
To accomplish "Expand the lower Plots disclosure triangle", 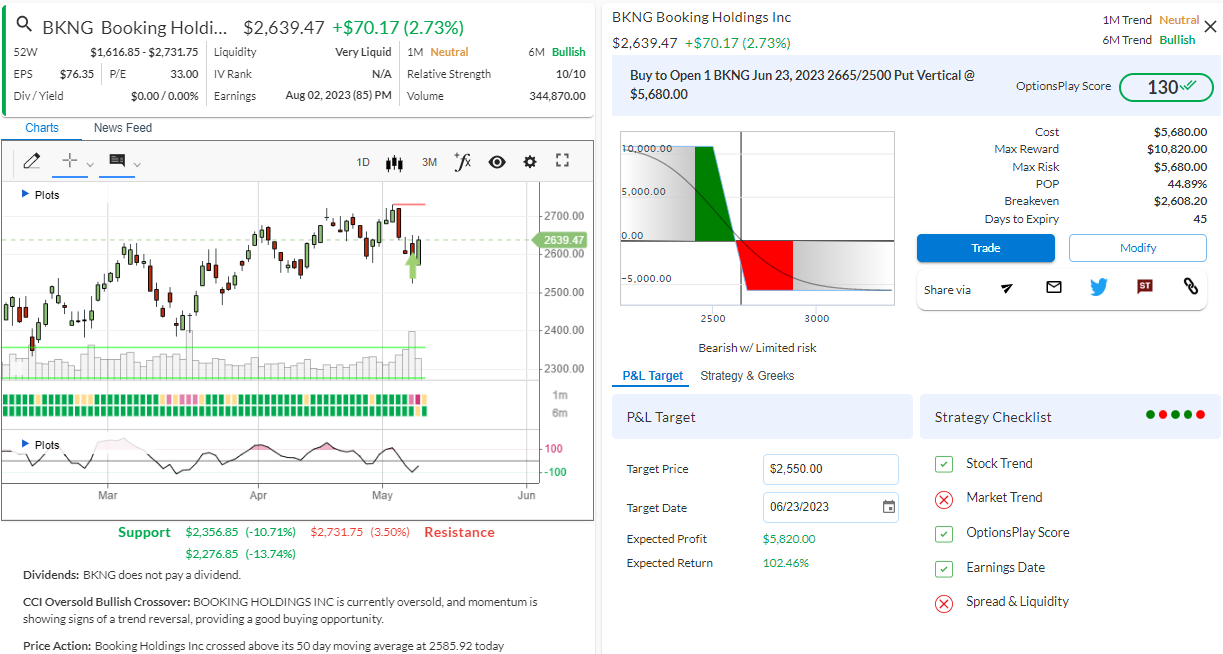I will click(x=25, y=444).
